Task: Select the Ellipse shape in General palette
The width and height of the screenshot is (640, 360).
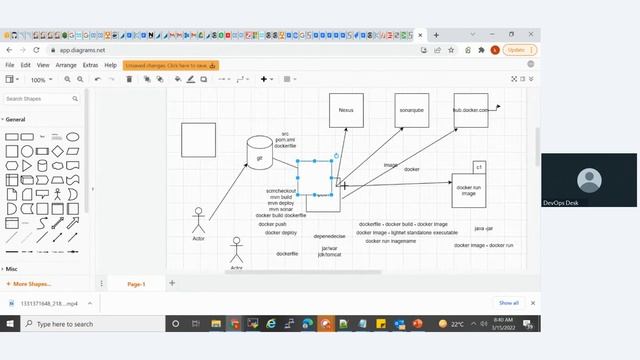Action: [x=73, y=137]
